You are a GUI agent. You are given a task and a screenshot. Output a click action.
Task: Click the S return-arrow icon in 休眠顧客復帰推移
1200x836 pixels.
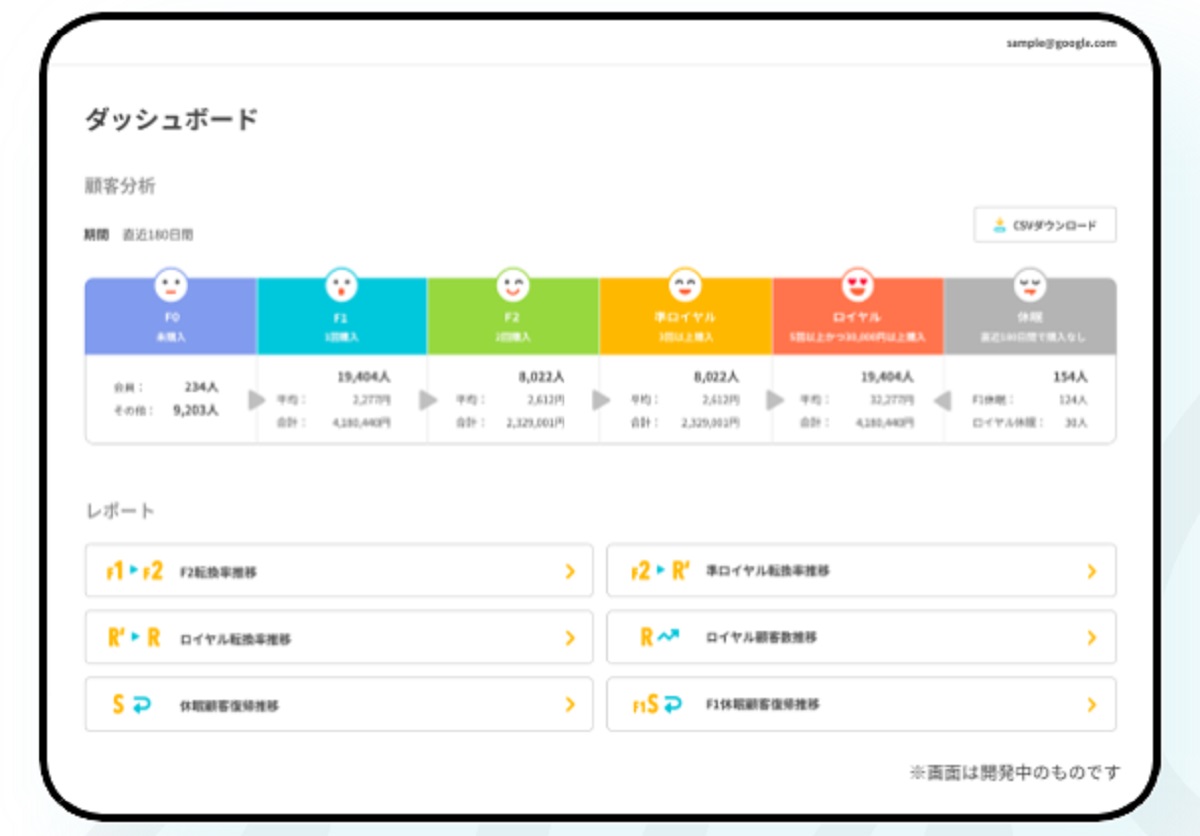(132, 705)
